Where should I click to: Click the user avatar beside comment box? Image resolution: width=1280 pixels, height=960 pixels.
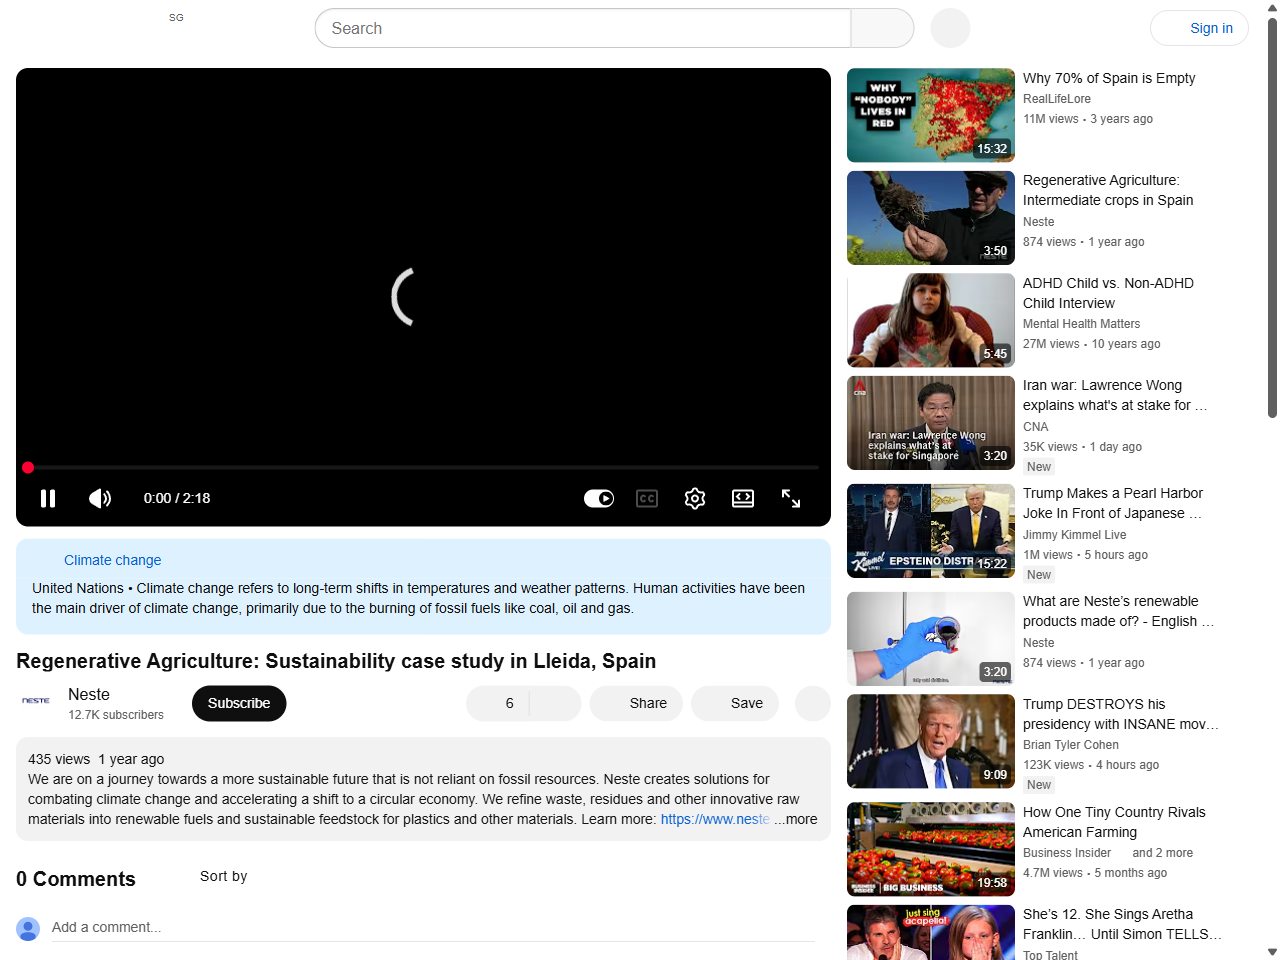pyautogui.click(x=28, y=929)
